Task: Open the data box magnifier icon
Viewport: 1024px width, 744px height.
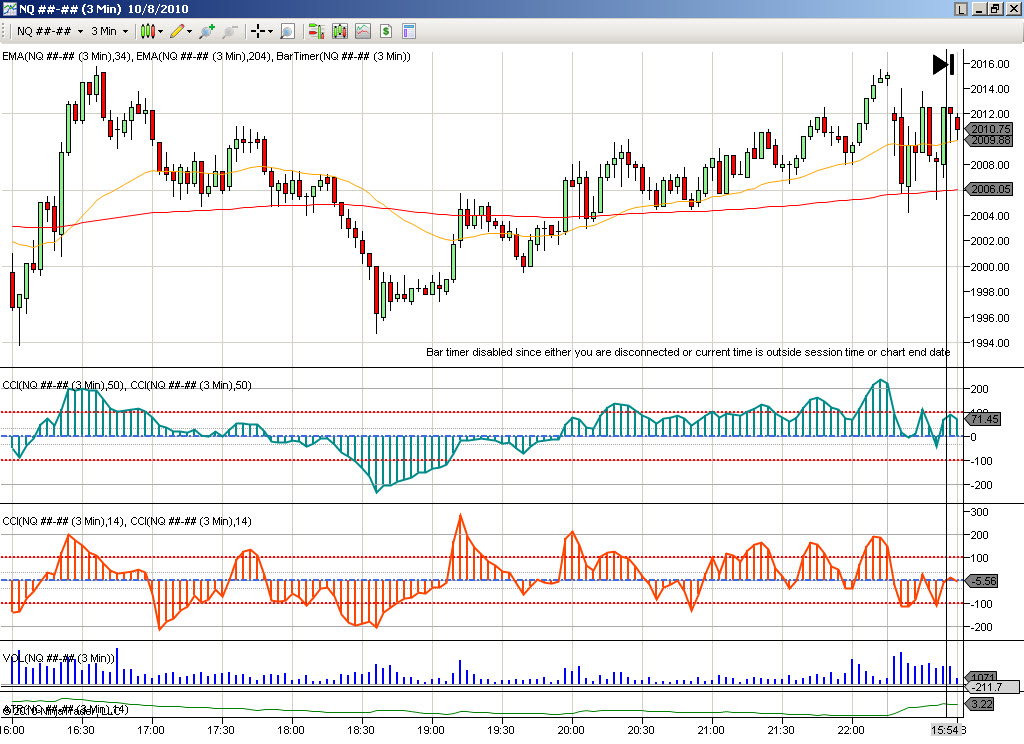Action: click(x=287, y=31)
